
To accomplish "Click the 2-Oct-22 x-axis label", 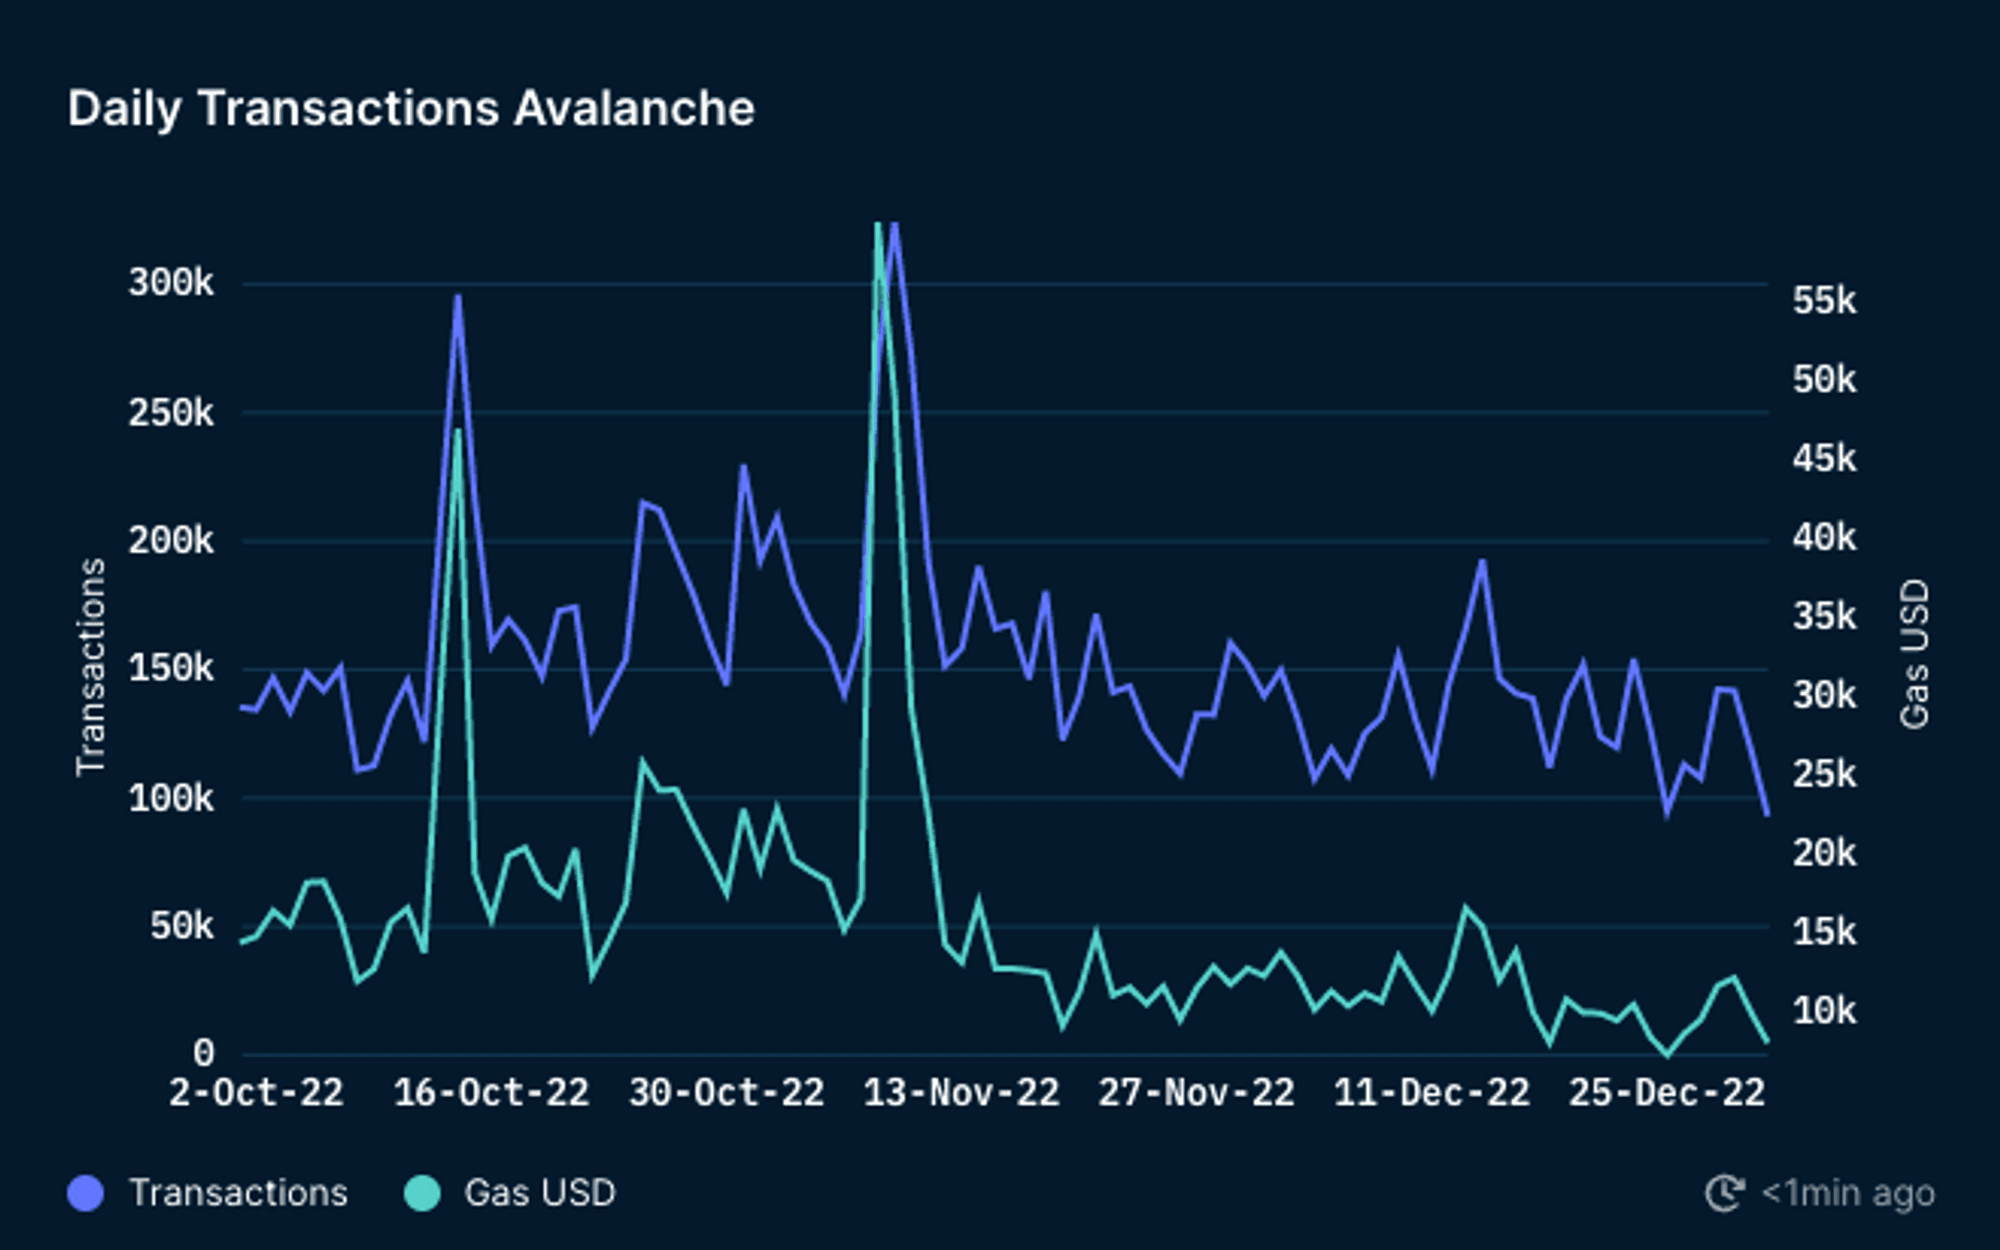I will coord(256,1093).
